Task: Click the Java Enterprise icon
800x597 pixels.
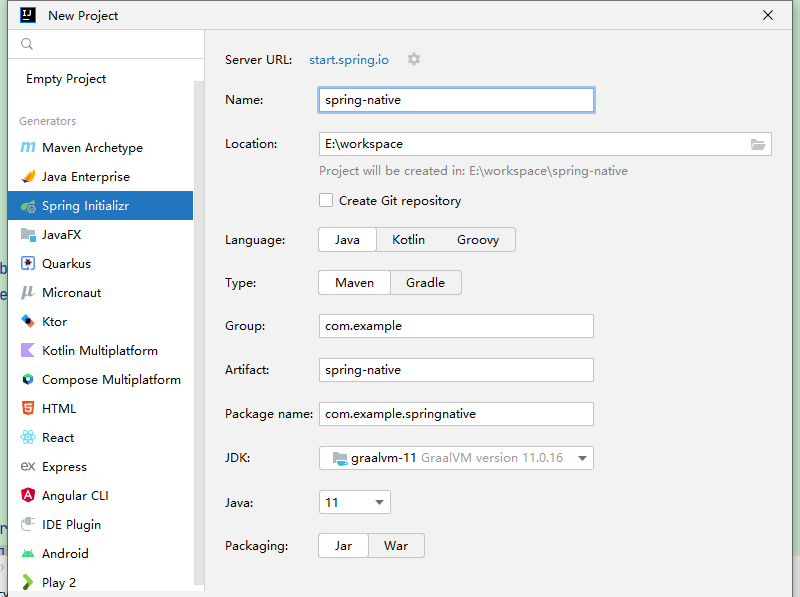Action: point(28,177)
